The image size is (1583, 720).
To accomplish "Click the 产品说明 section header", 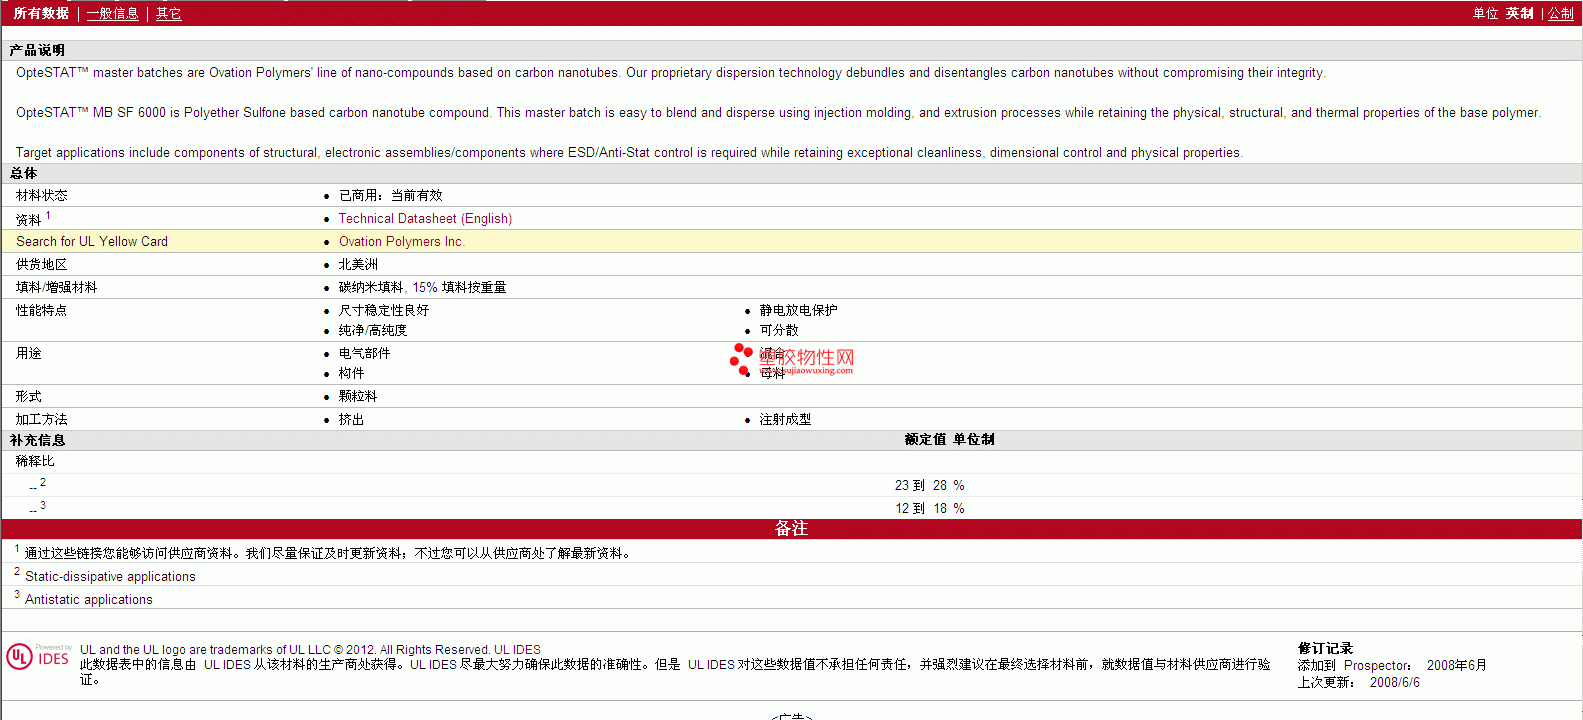I will tap(37, 50).
